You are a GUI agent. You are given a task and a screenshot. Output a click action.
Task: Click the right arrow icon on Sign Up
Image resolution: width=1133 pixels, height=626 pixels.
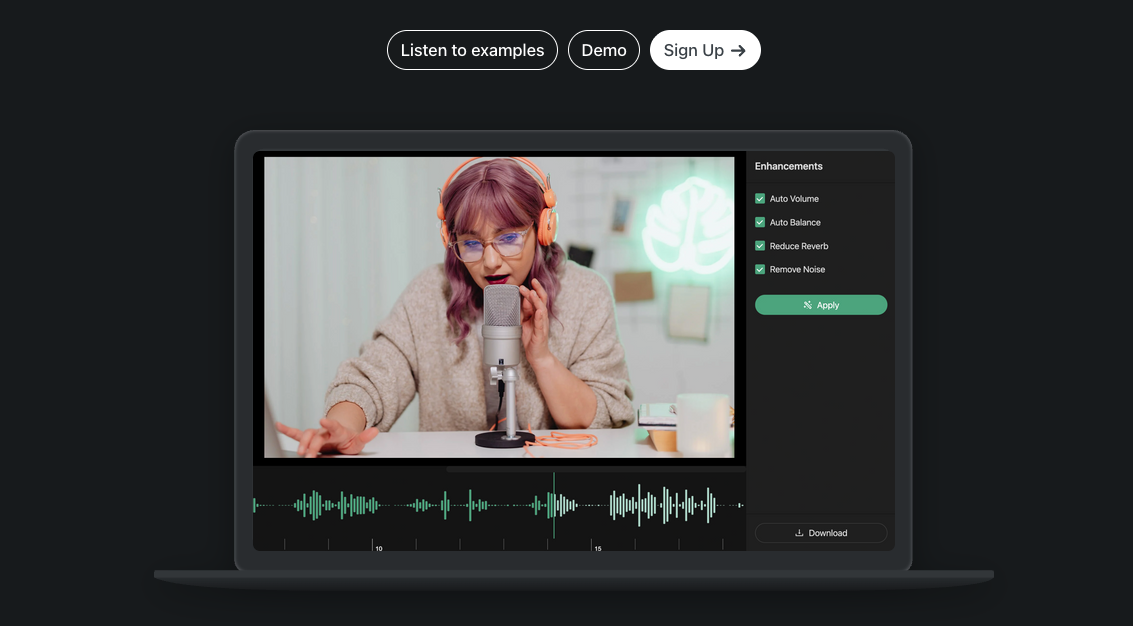[x=737, y=49]
